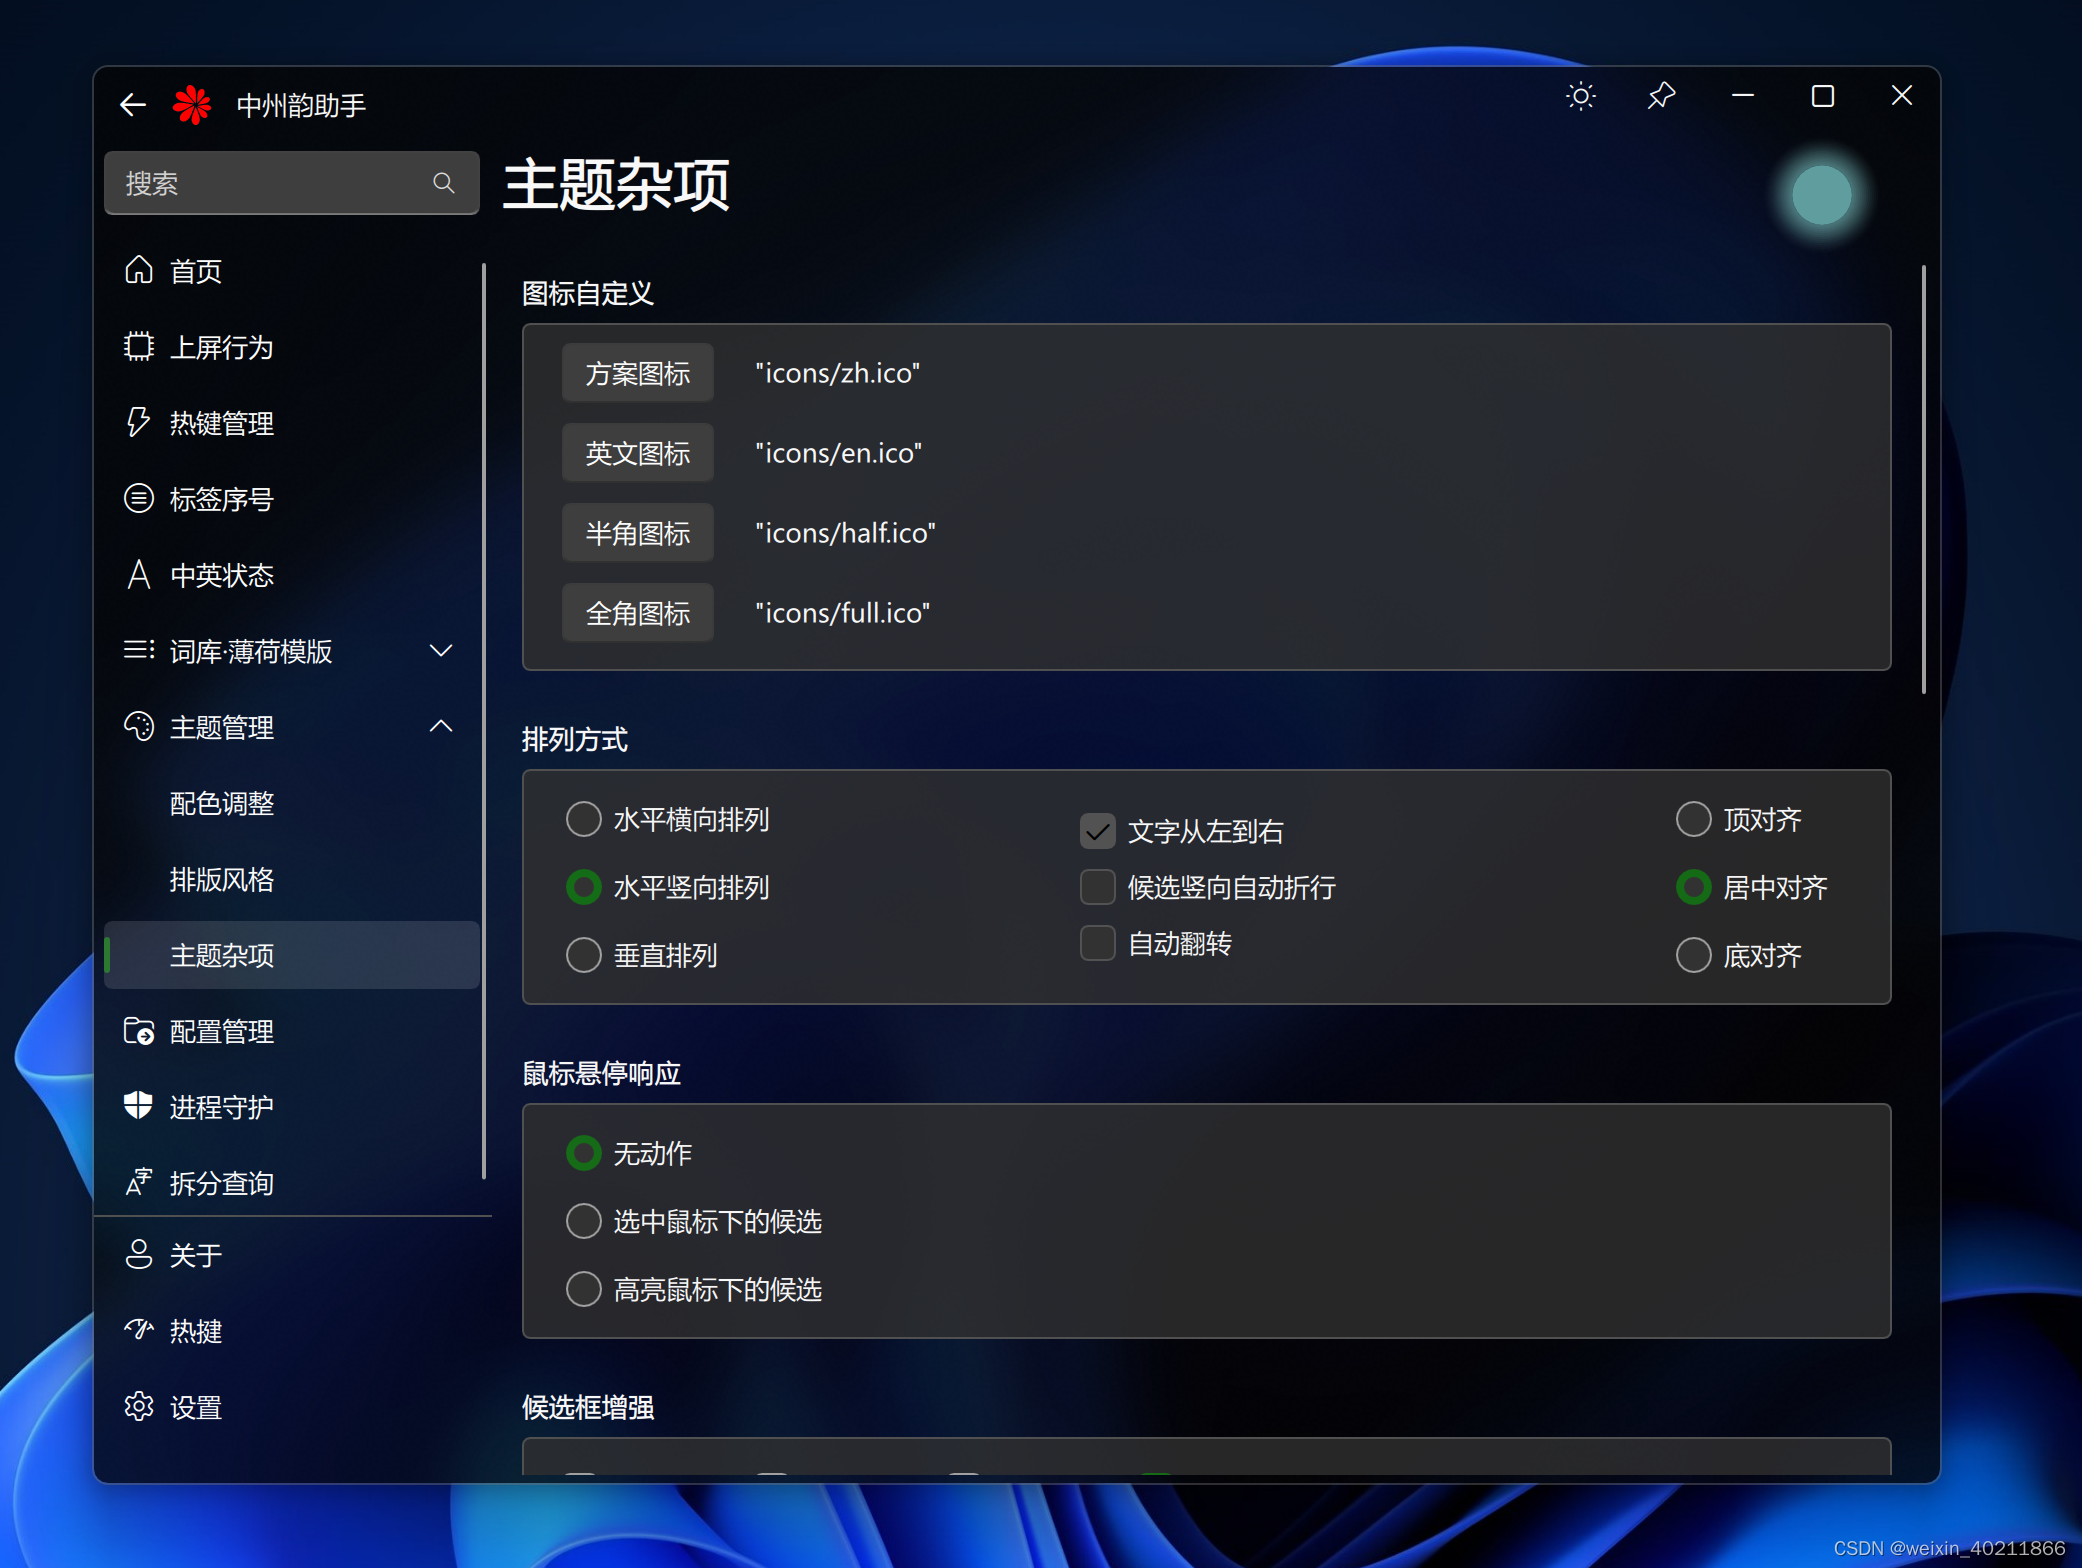Open 首页 via home icon

click(139, 270)
